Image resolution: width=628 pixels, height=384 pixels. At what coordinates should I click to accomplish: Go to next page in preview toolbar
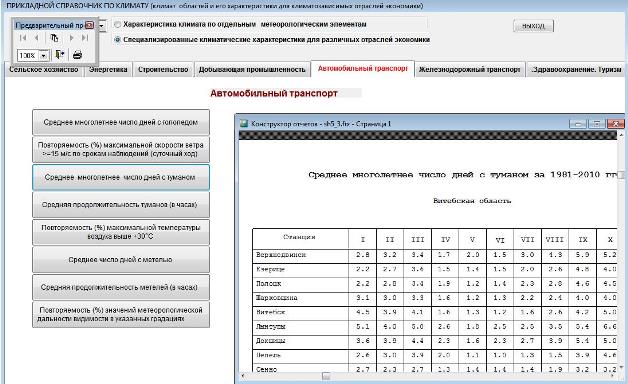coord(71,38)
